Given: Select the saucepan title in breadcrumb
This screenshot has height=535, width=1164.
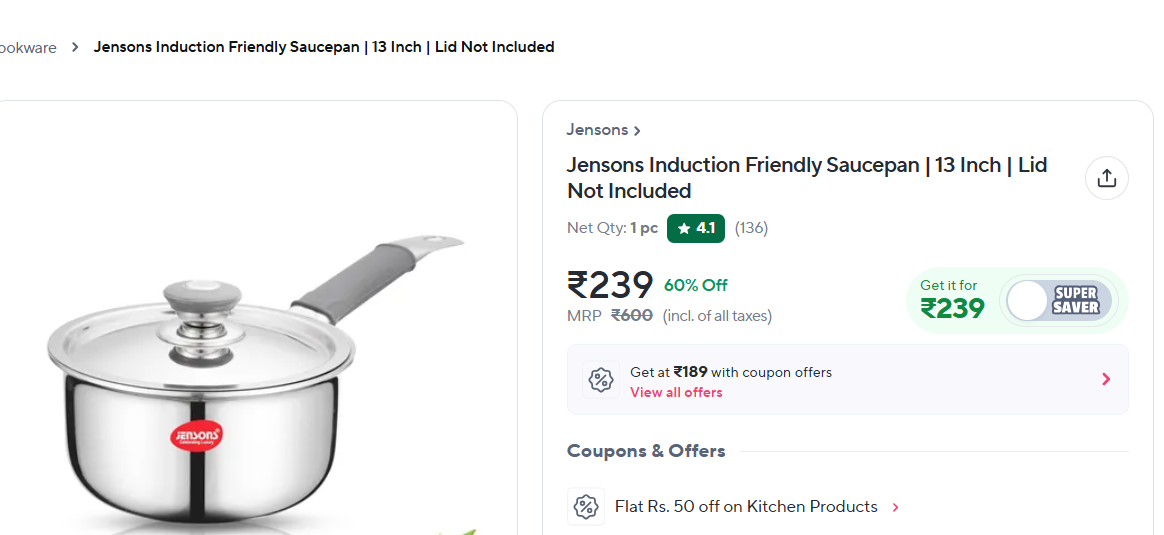Looking at the screenshot, I should pyautogui.click(x=324, y=47).
